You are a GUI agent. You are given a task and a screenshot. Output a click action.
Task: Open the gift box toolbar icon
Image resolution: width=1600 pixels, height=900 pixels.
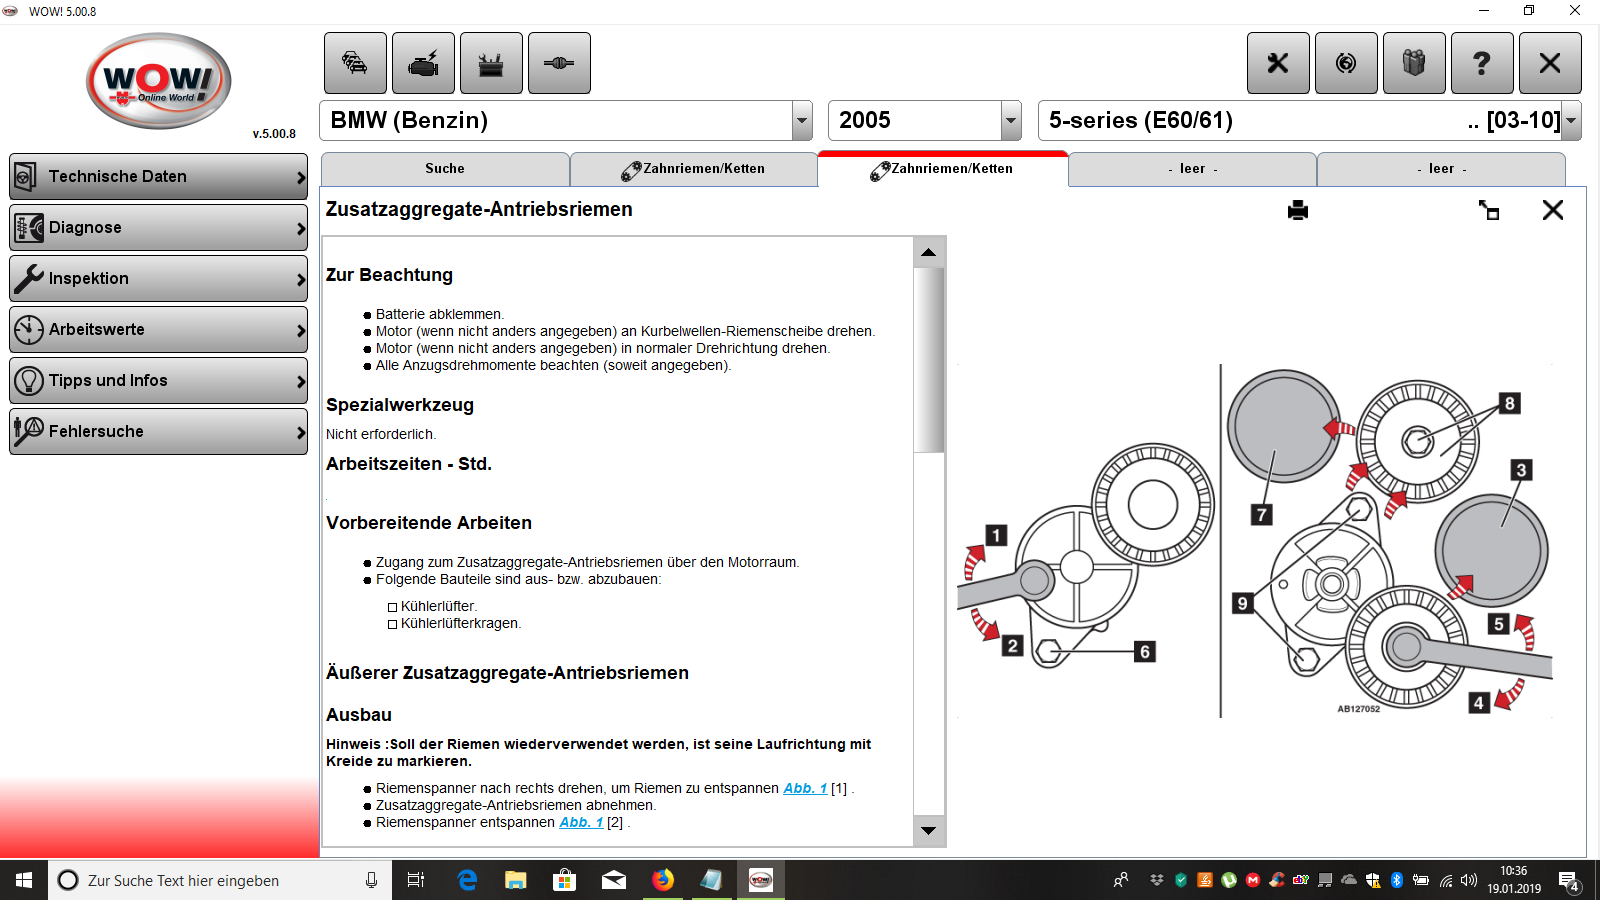coord(1414,63)
